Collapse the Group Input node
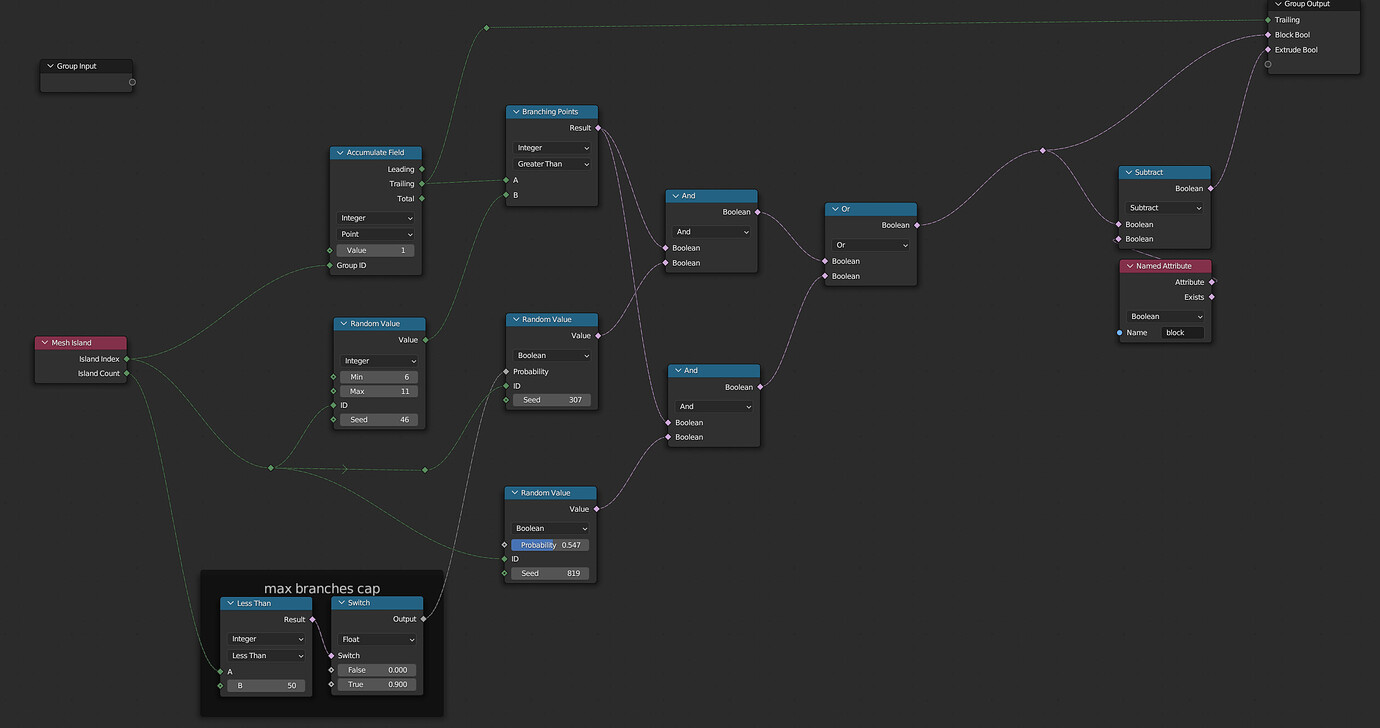 [x=50, y=66]
